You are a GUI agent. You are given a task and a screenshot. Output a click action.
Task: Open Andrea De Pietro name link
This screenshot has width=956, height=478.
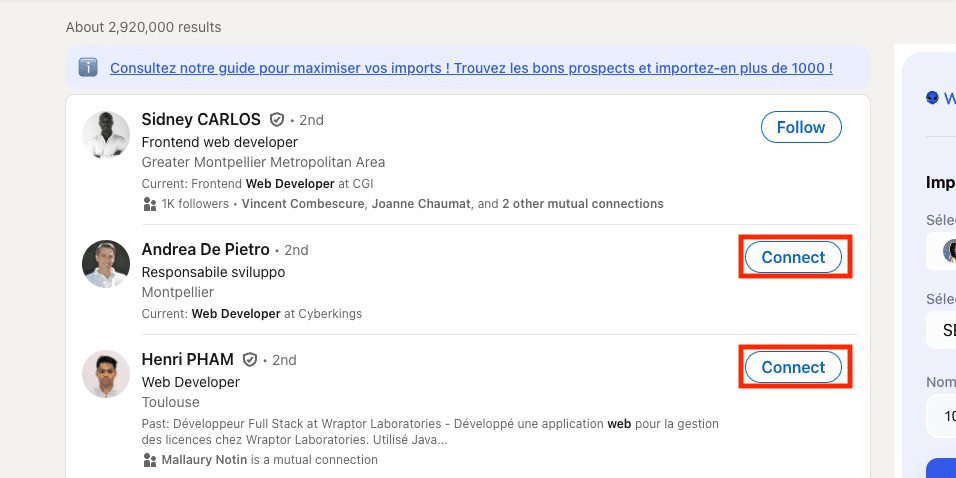tap(205, 249)
